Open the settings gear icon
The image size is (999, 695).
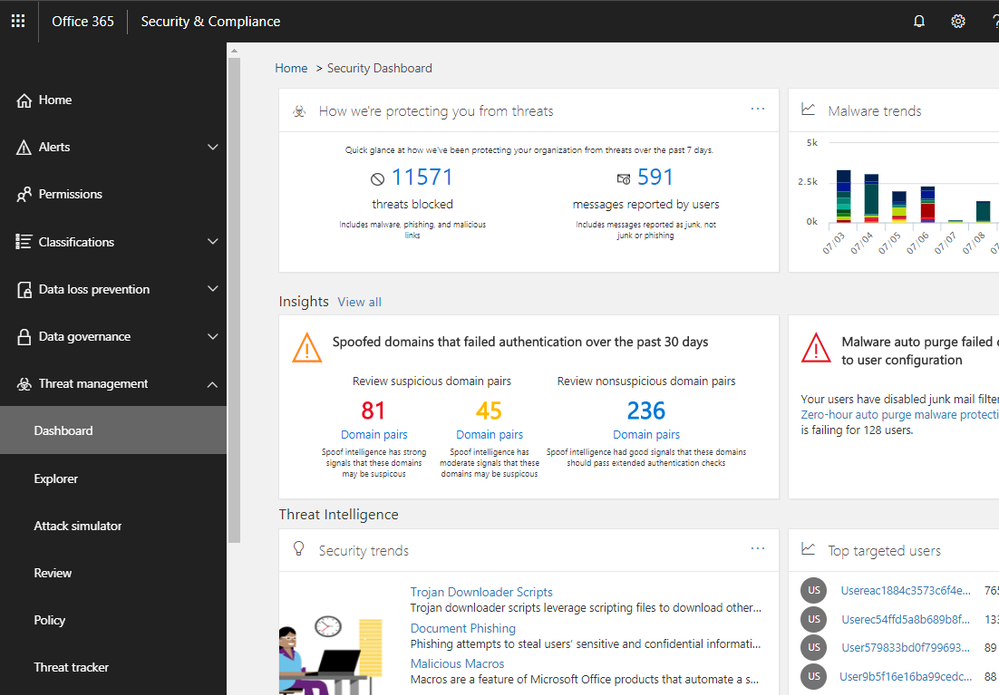(958, 21)
